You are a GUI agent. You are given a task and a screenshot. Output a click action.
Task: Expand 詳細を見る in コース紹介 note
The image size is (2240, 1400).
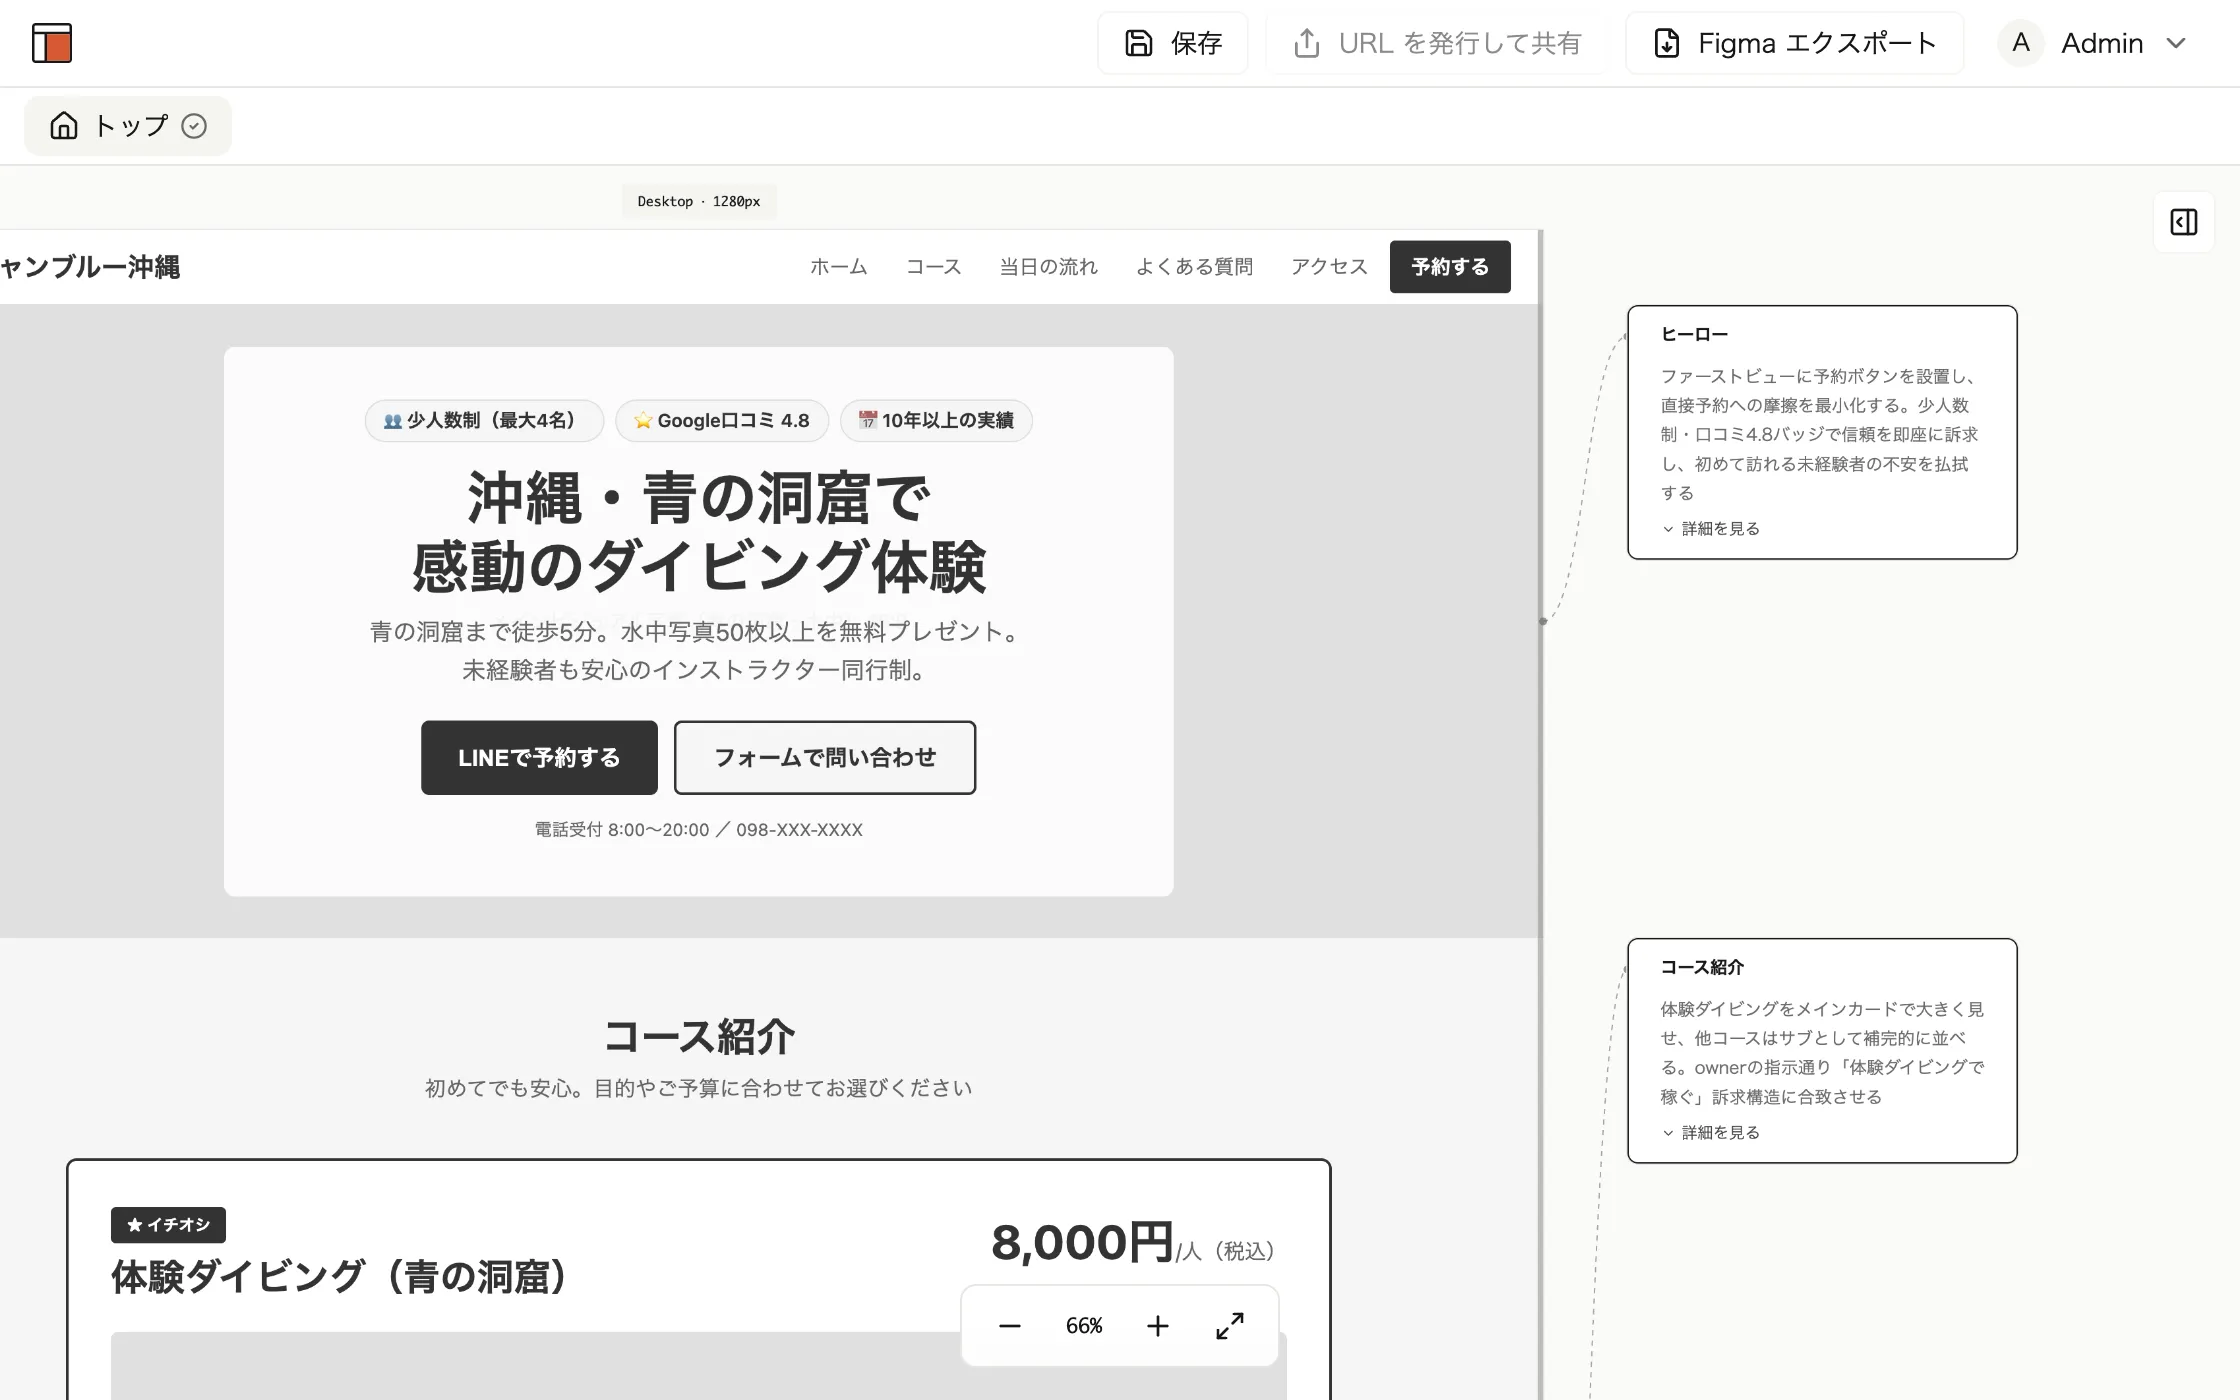pyautogui.click(x=1711, y=1133)
